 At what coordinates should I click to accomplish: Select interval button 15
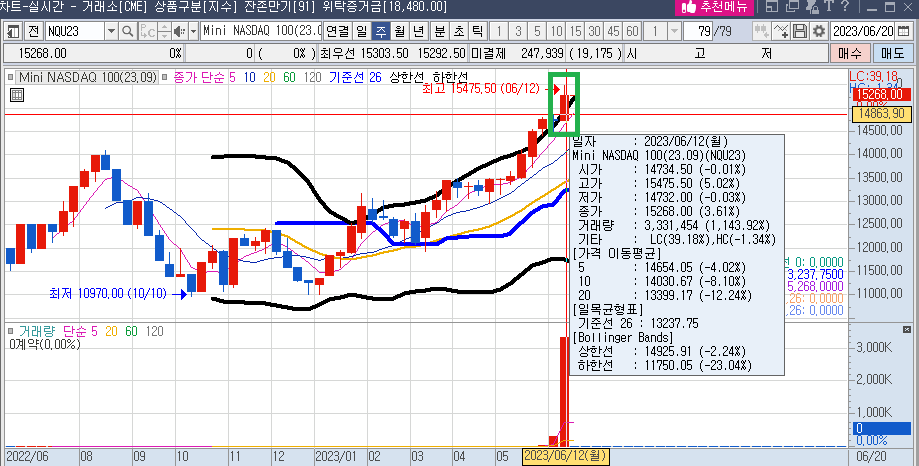575,31
